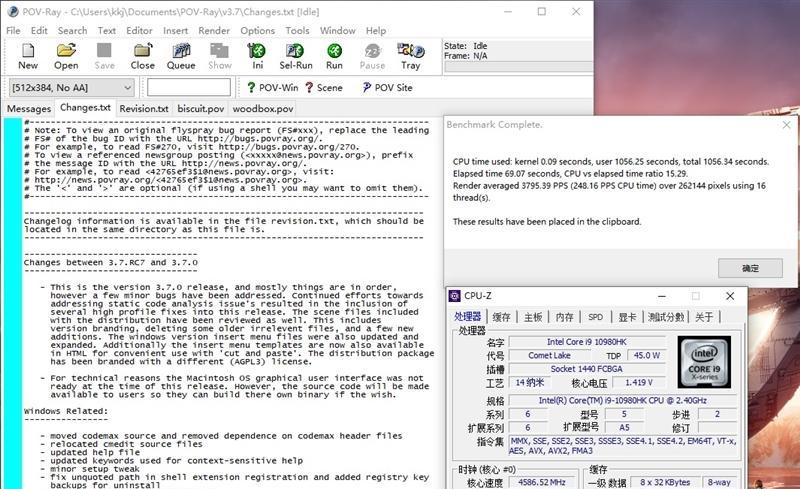Open the Ini settings icon

click(x=257, y=56)
